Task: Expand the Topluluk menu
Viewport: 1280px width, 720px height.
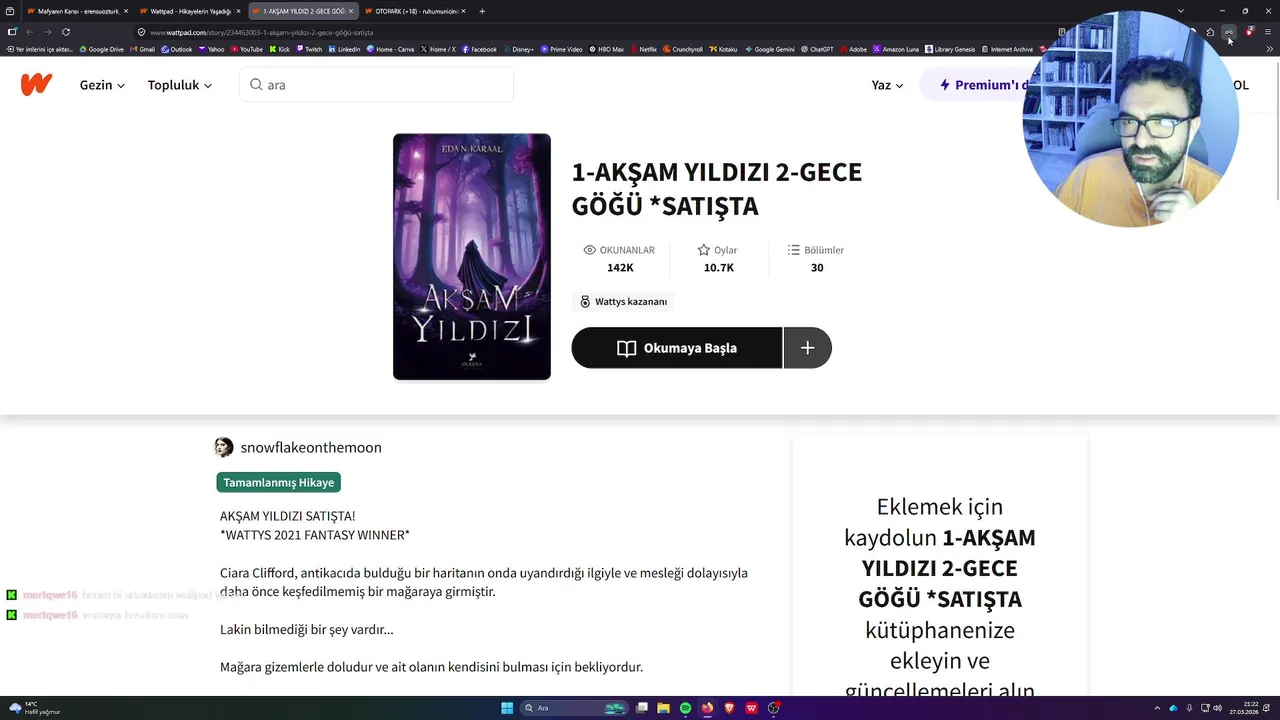Action: [180, 85]
